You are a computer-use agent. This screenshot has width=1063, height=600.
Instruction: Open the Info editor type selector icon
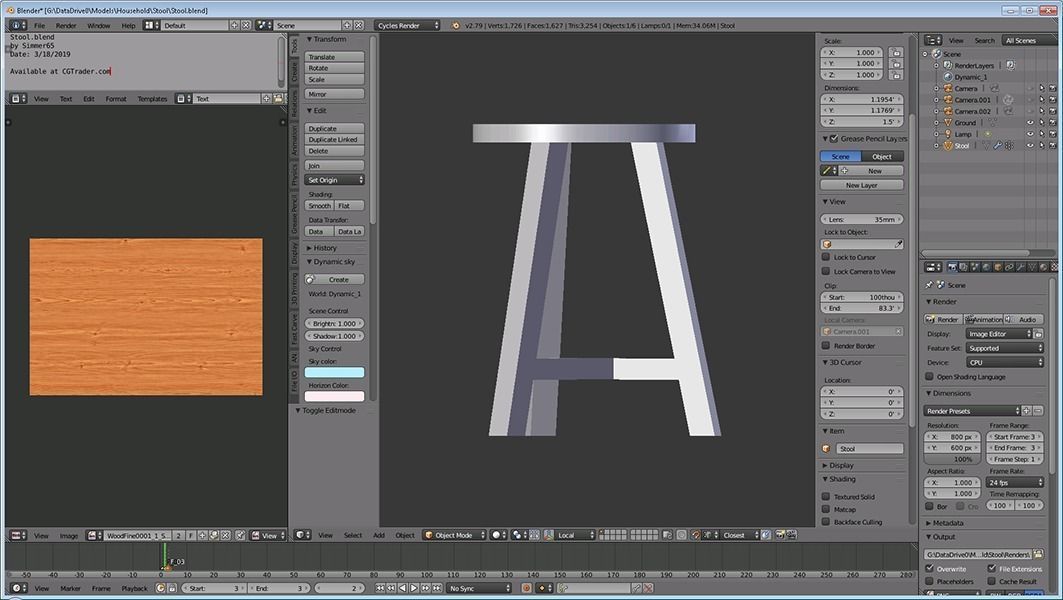[x=18, y=25]
